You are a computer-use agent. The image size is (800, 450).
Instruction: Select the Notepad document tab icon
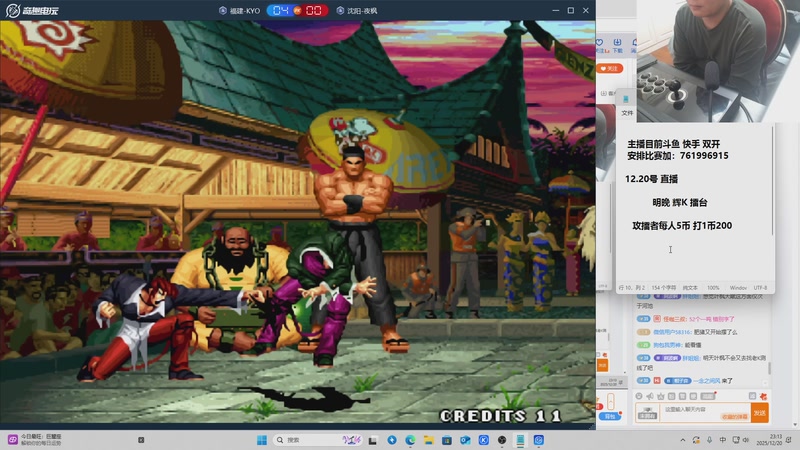626,98
